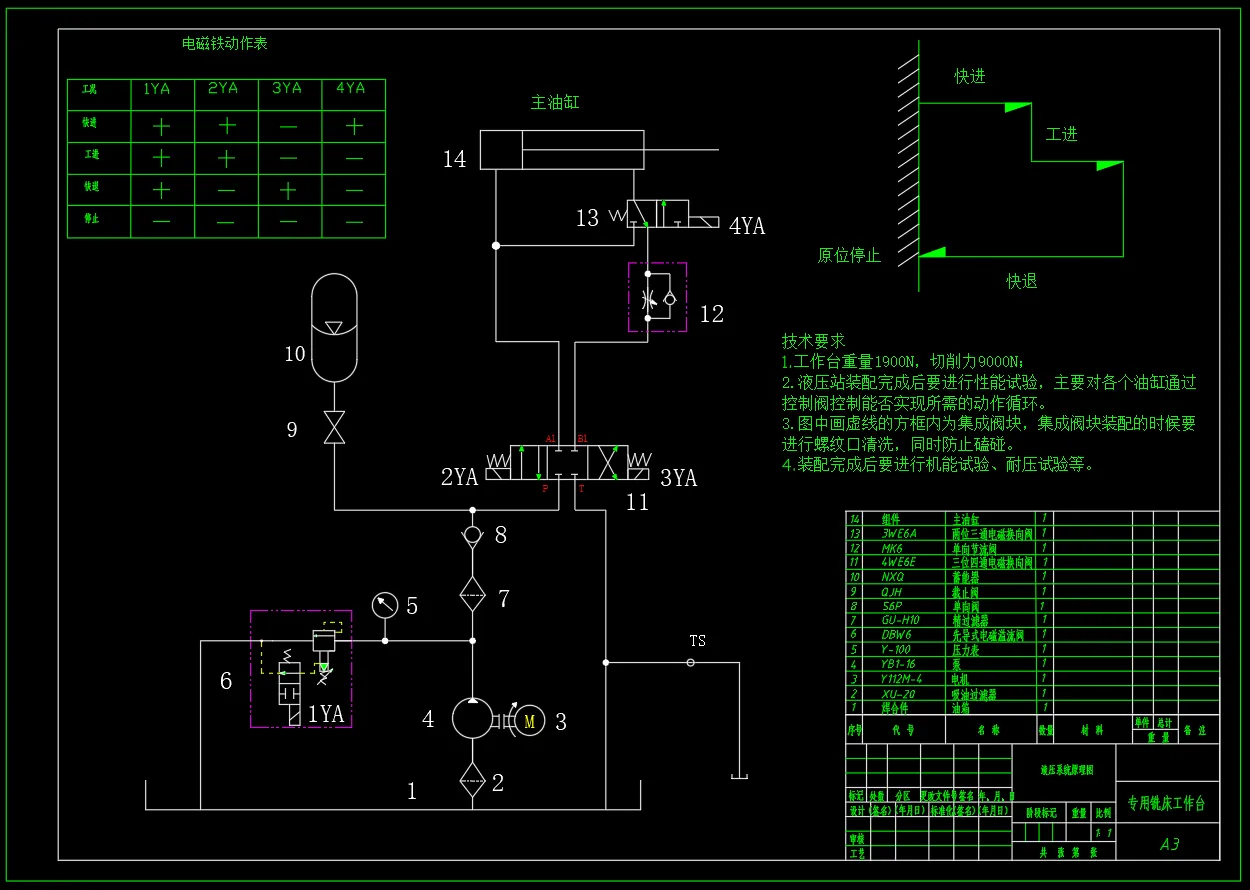Select the minus sign in 工进 row, 4YA column
Viewport: 1250px width, 890px height.
tap(353, 158)
